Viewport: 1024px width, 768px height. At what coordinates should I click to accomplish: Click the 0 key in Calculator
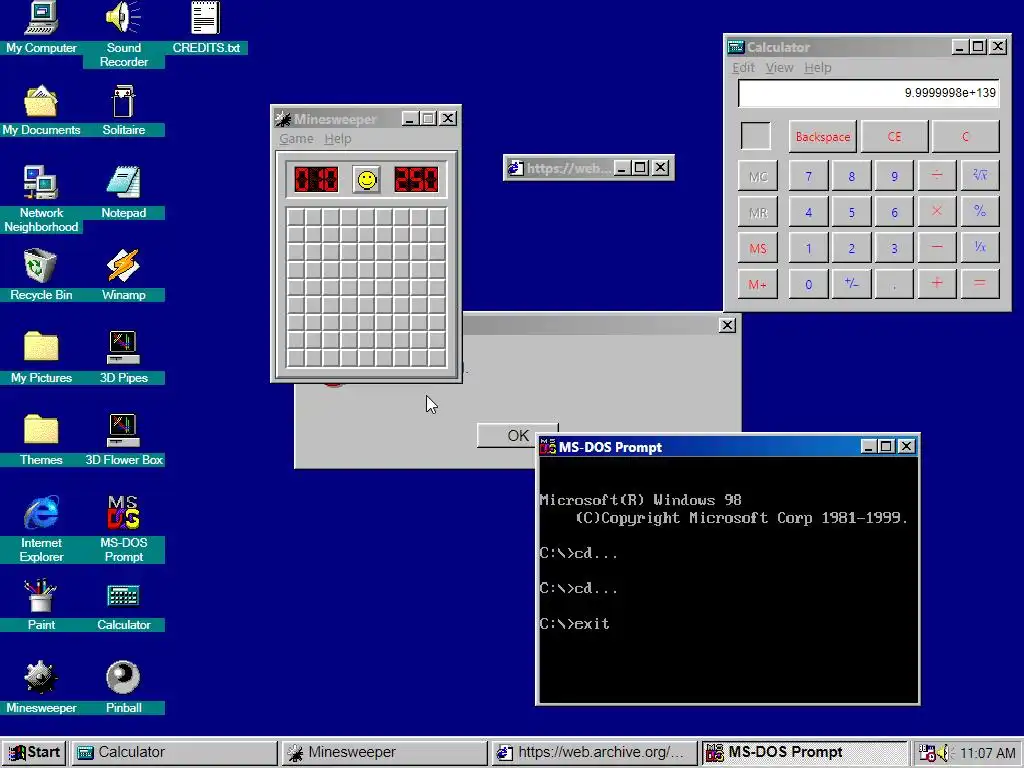[x=808, y=284]
